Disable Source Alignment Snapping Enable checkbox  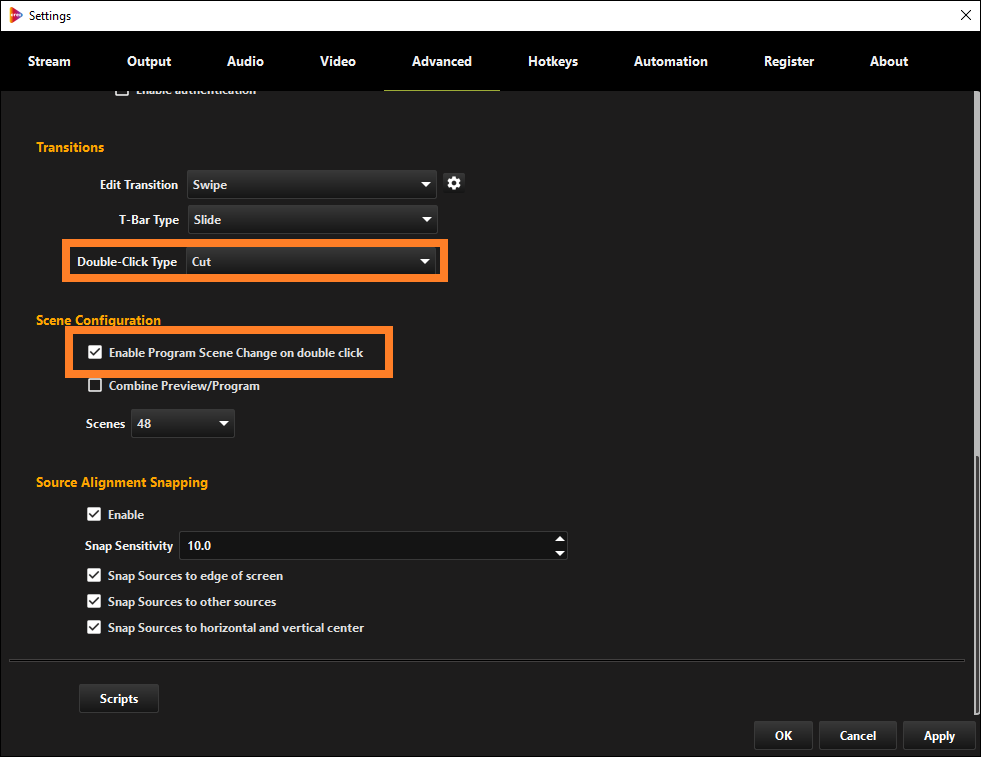point(94,515)
